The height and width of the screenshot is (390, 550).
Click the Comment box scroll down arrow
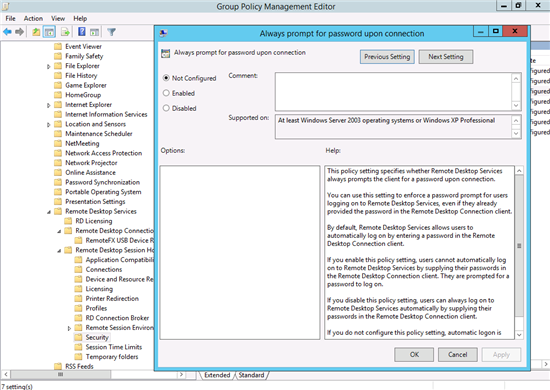(x=516, y=105)
